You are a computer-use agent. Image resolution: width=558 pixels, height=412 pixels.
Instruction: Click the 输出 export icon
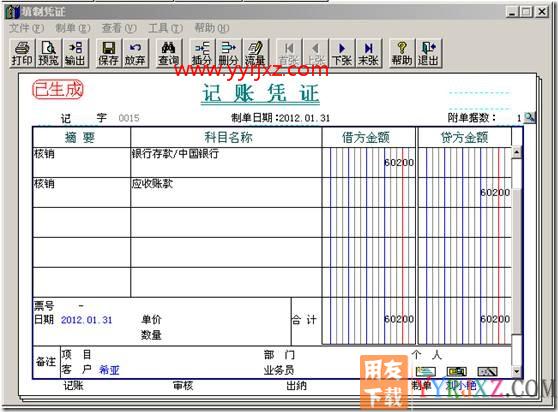(x=75, y=53)
